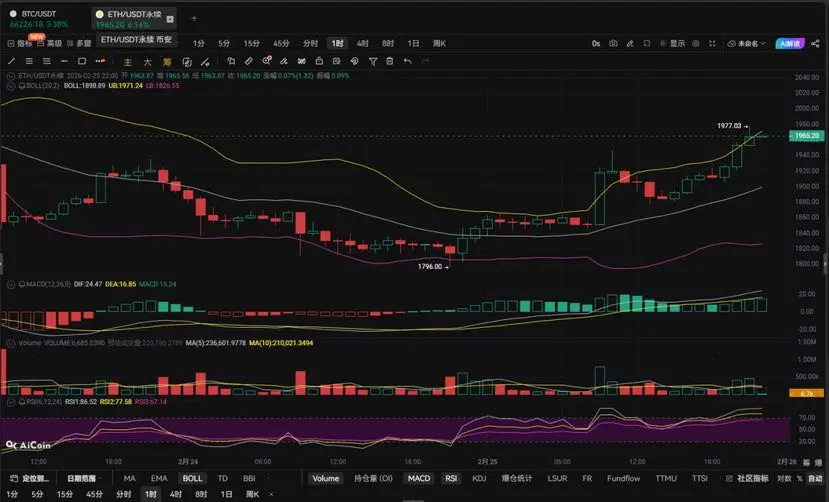Select the rectangle shape drawing tool
This screenshot has width=829, height=502.
82,61
